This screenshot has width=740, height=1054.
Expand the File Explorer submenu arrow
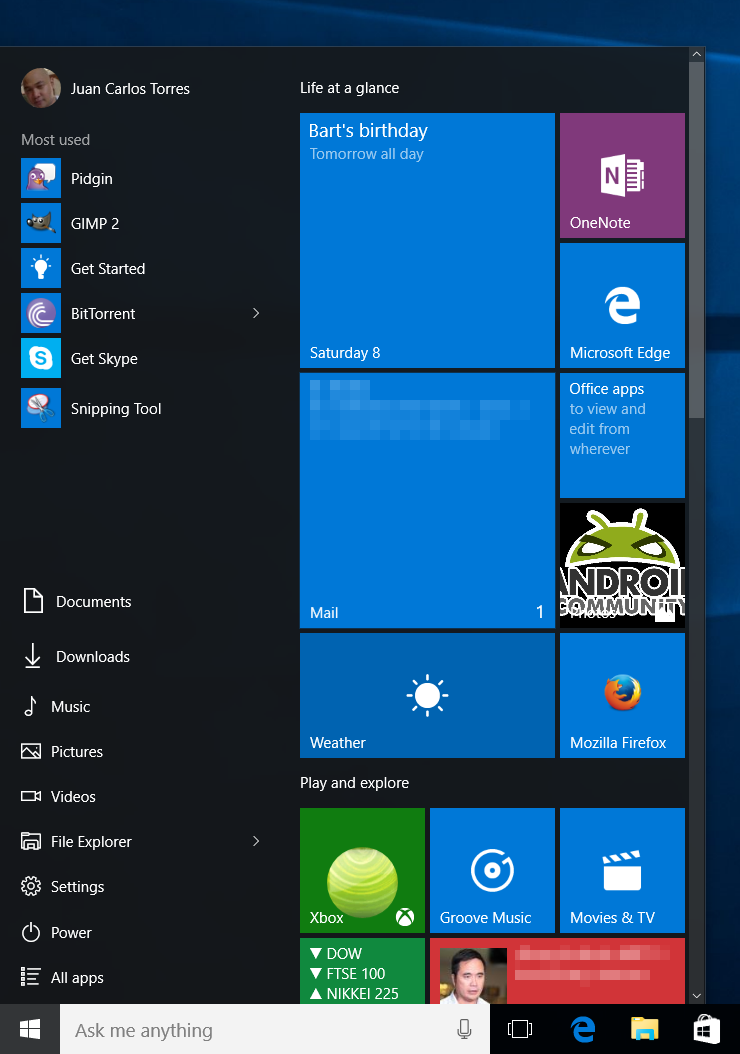(x=256, y=841)
